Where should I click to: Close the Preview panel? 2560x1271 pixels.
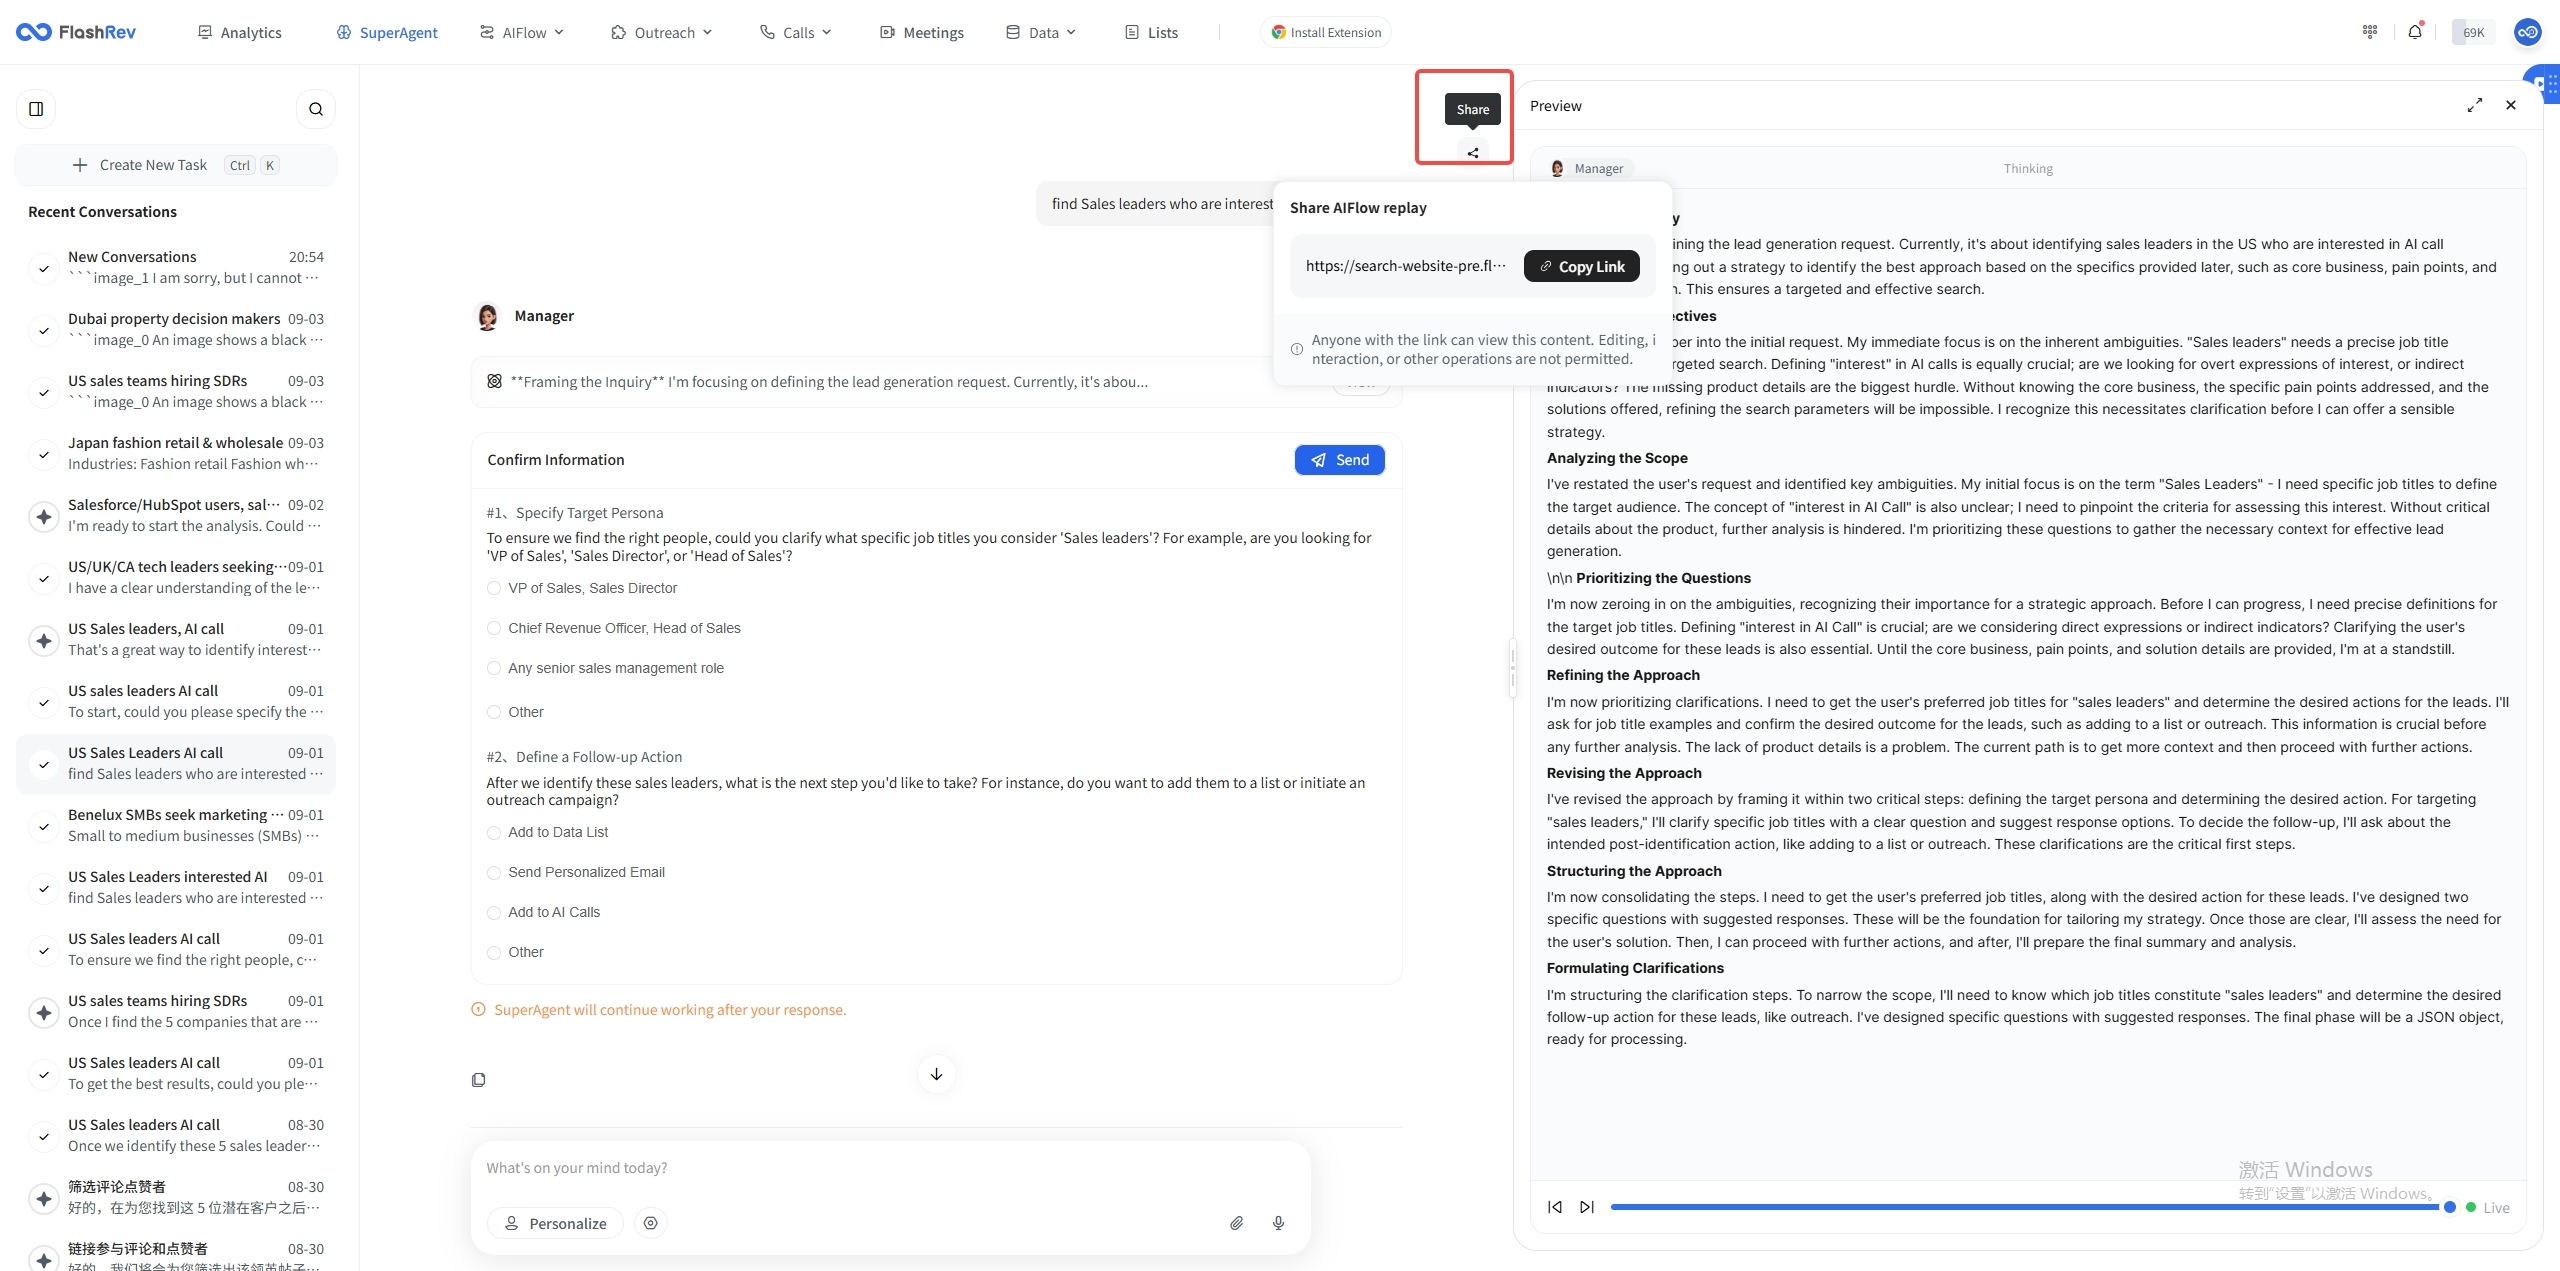click(x=2511, y=105)
